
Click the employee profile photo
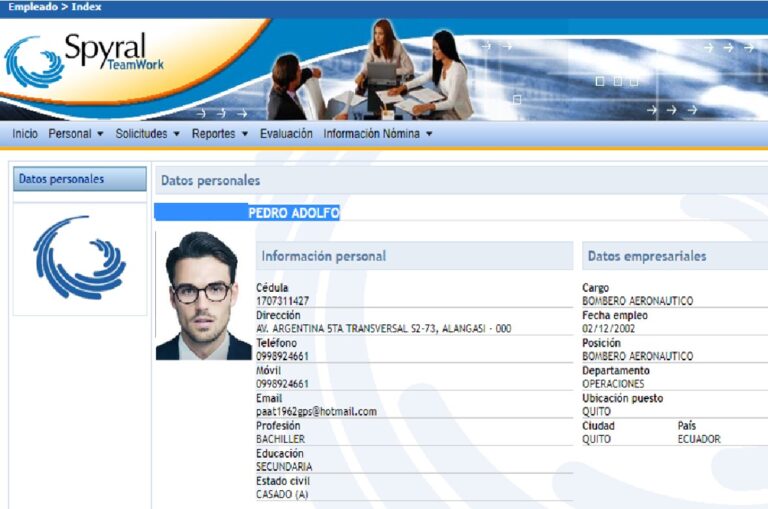(x=203, y=295)
